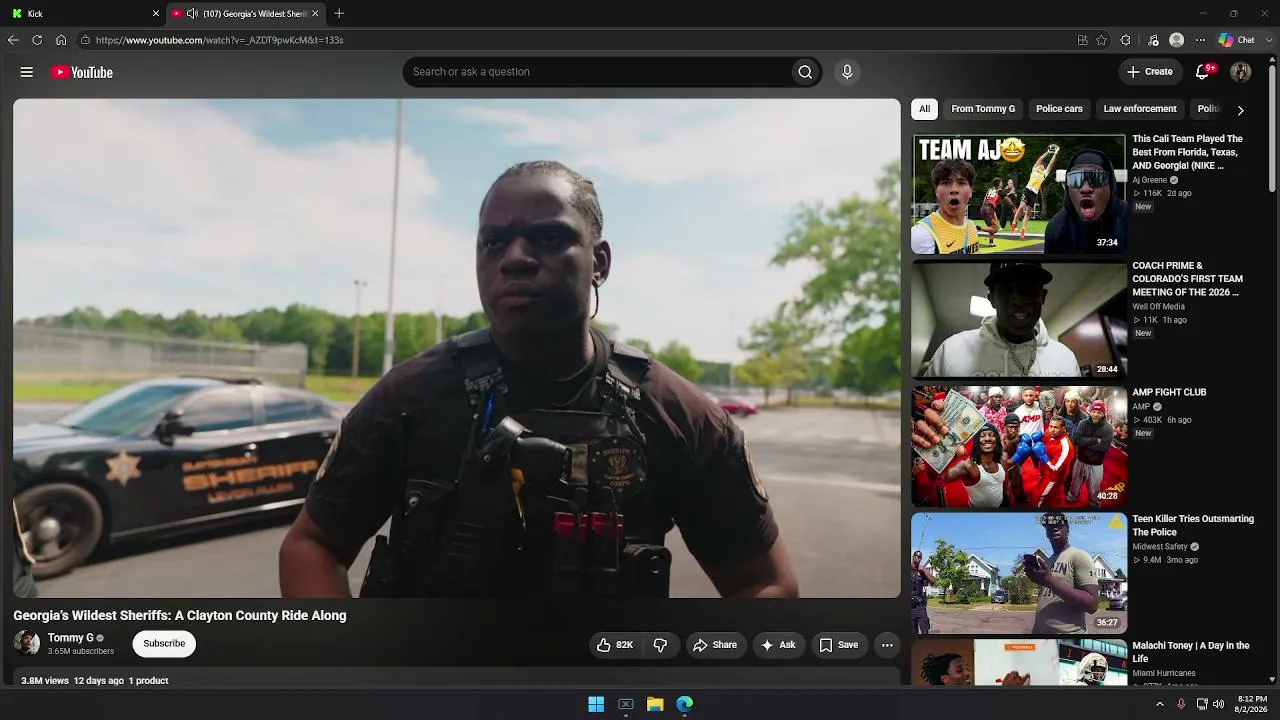Open the Teen Killer video thumbnail

click(x=1019, y=573)
